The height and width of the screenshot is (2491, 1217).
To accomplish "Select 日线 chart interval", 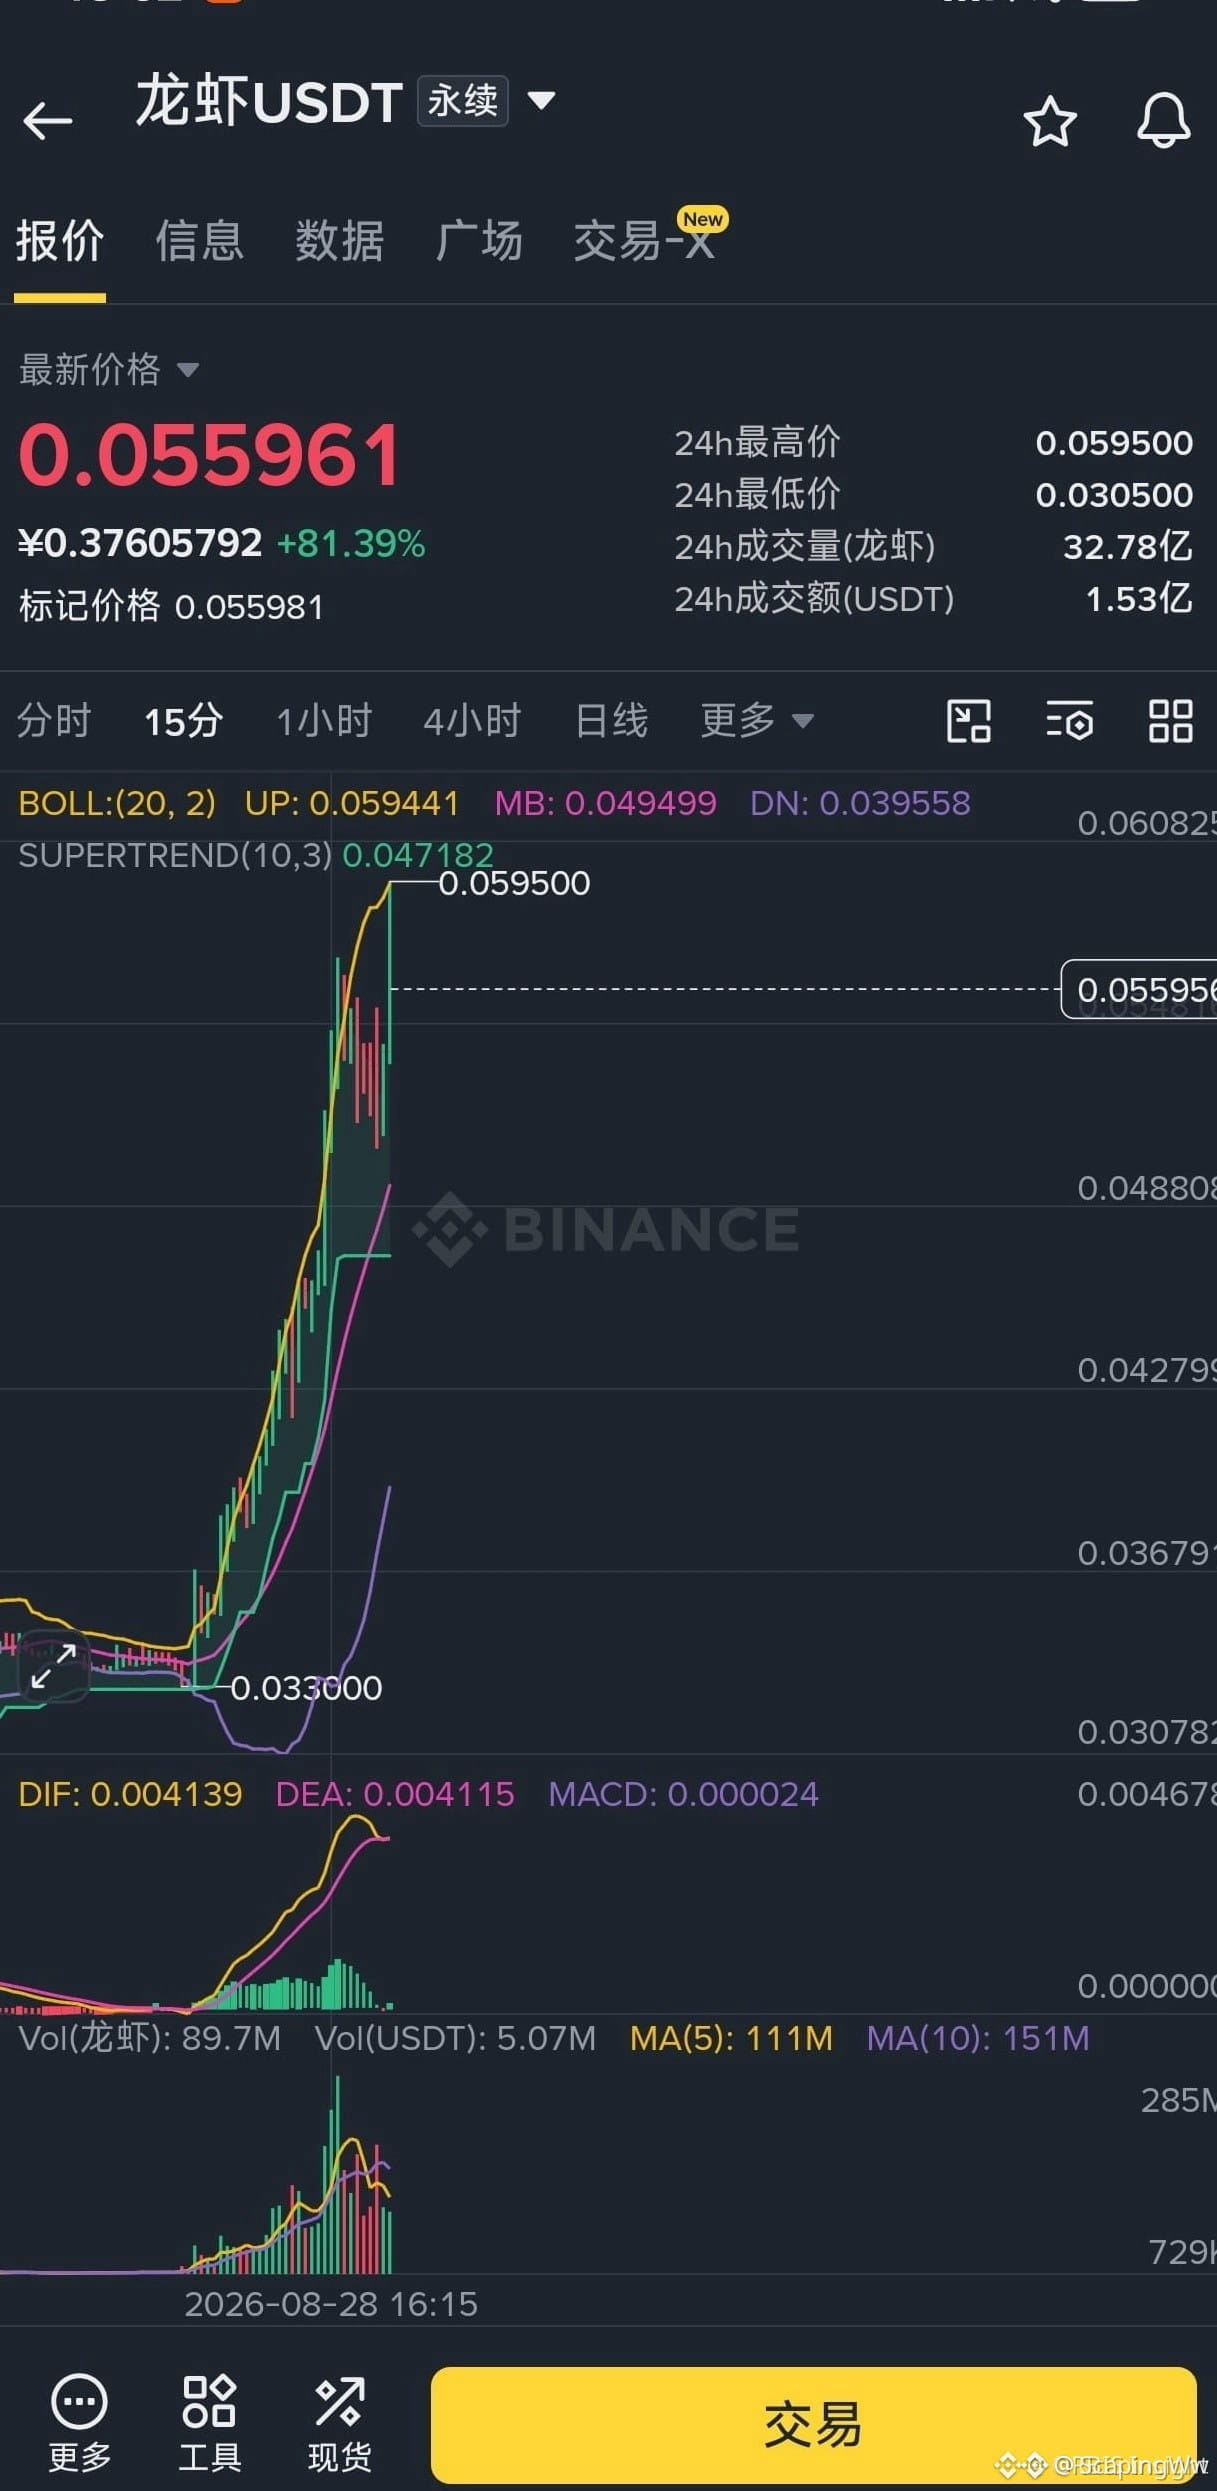I will pyautogui.click(x=612, y=720).
